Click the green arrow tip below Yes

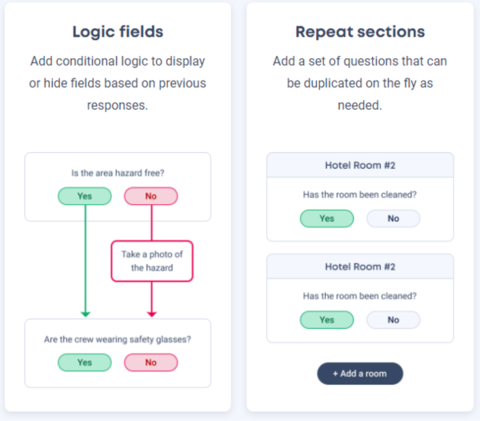[x=86, y=314]
